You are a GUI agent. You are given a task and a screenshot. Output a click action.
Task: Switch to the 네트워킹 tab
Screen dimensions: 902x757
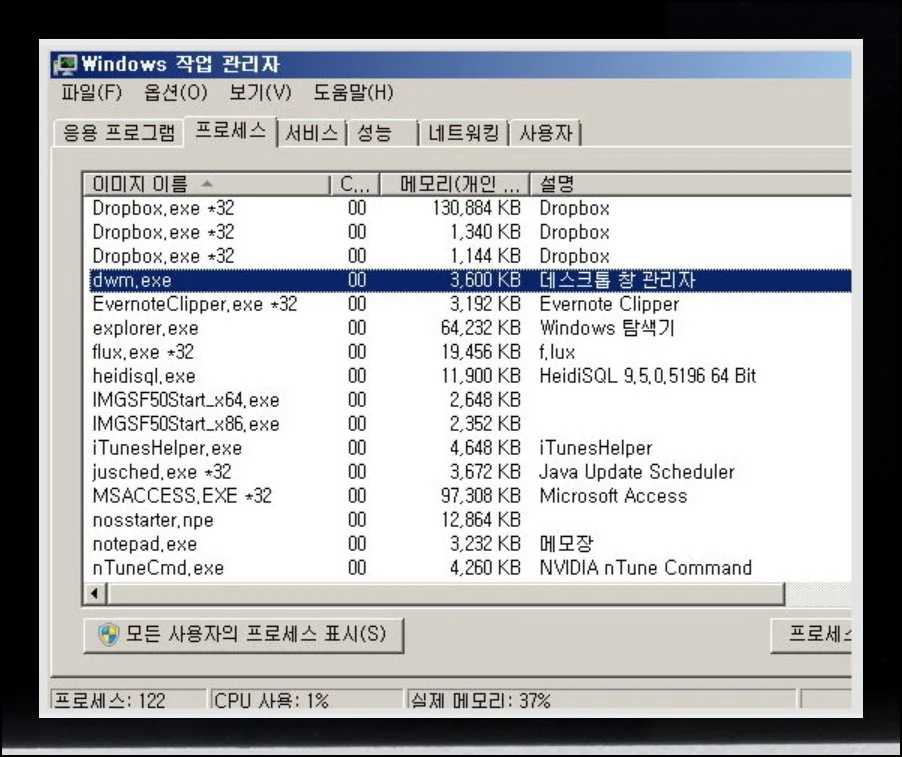tap(464, 133)
